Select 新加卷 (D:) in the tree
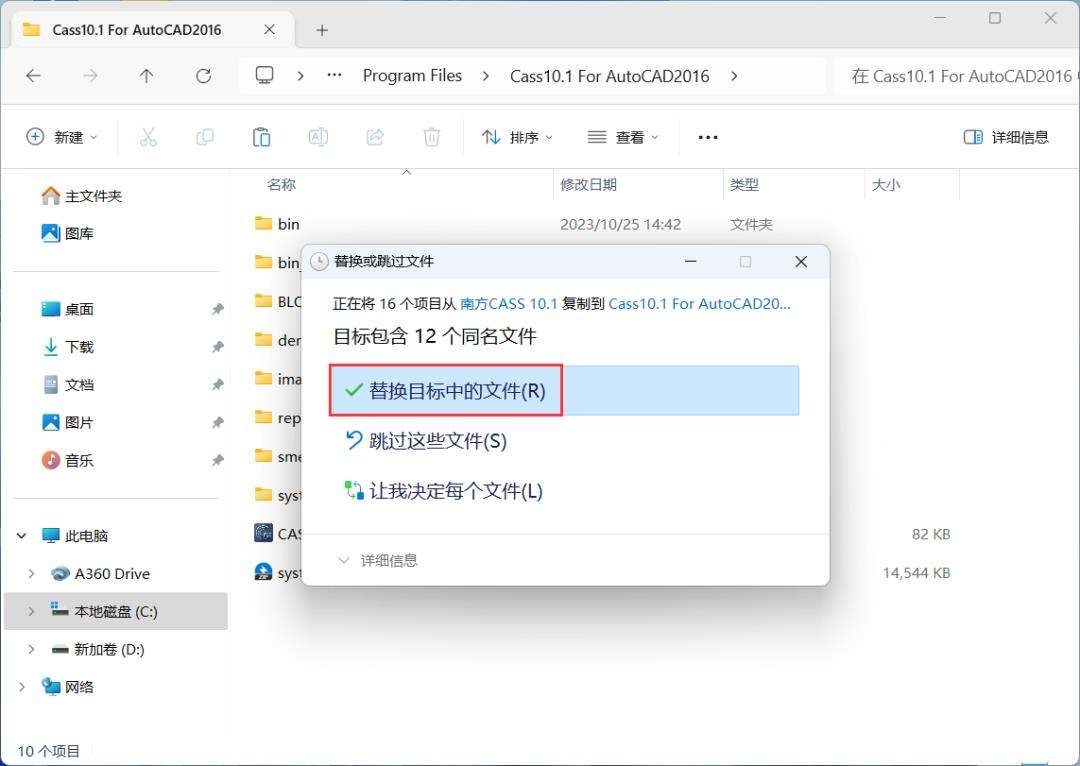The width and height of the screenshot is (1080, 766). pos(98,649)
